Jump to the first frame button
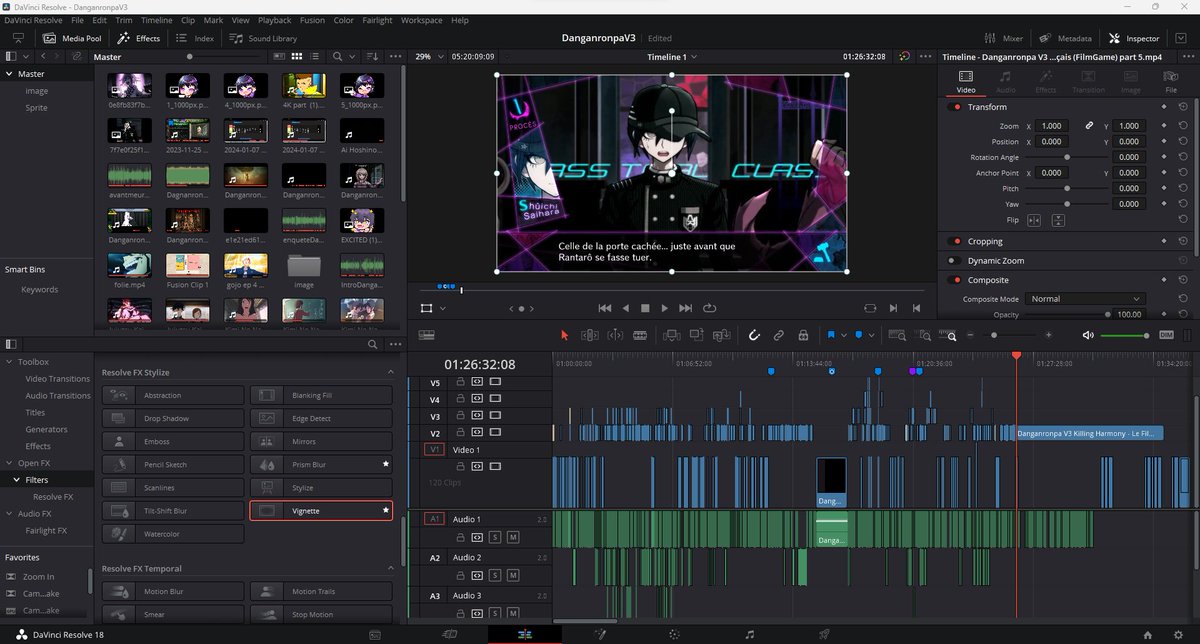This screenshot has height=644, width=1200. tap(604, 308)
